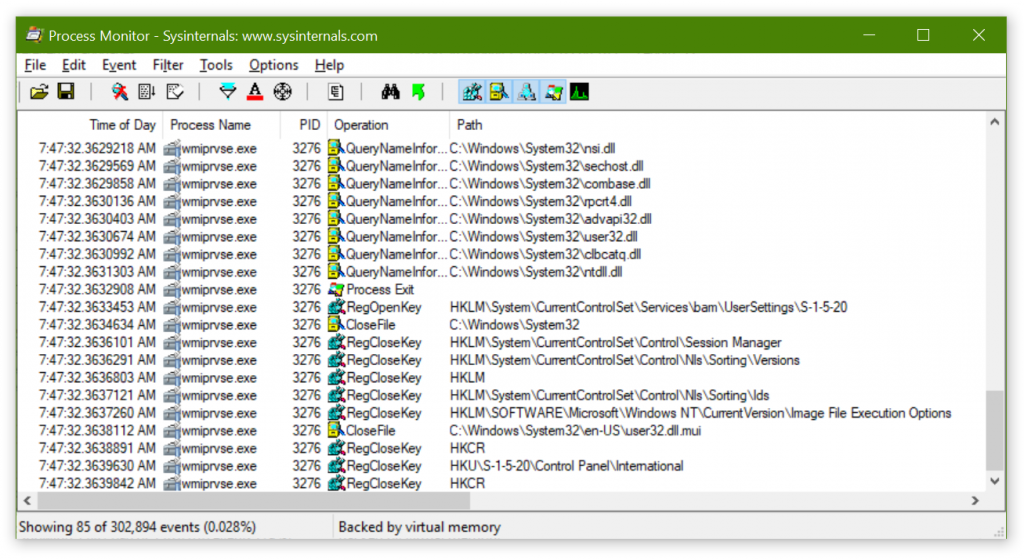Select the Sorting\Versions registry row
The height and width of the screenshot is (560, 1024).
coord(501,360)
